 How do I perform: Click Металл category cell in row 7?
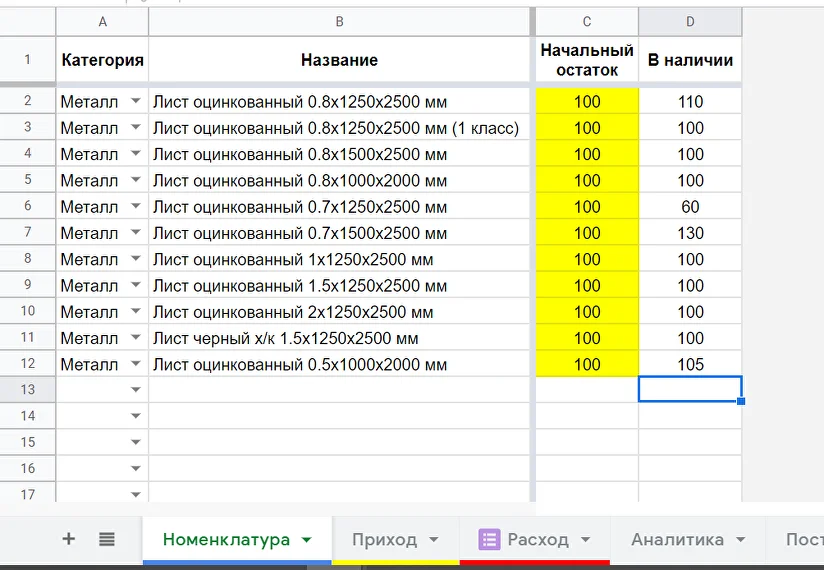[102, 233]
